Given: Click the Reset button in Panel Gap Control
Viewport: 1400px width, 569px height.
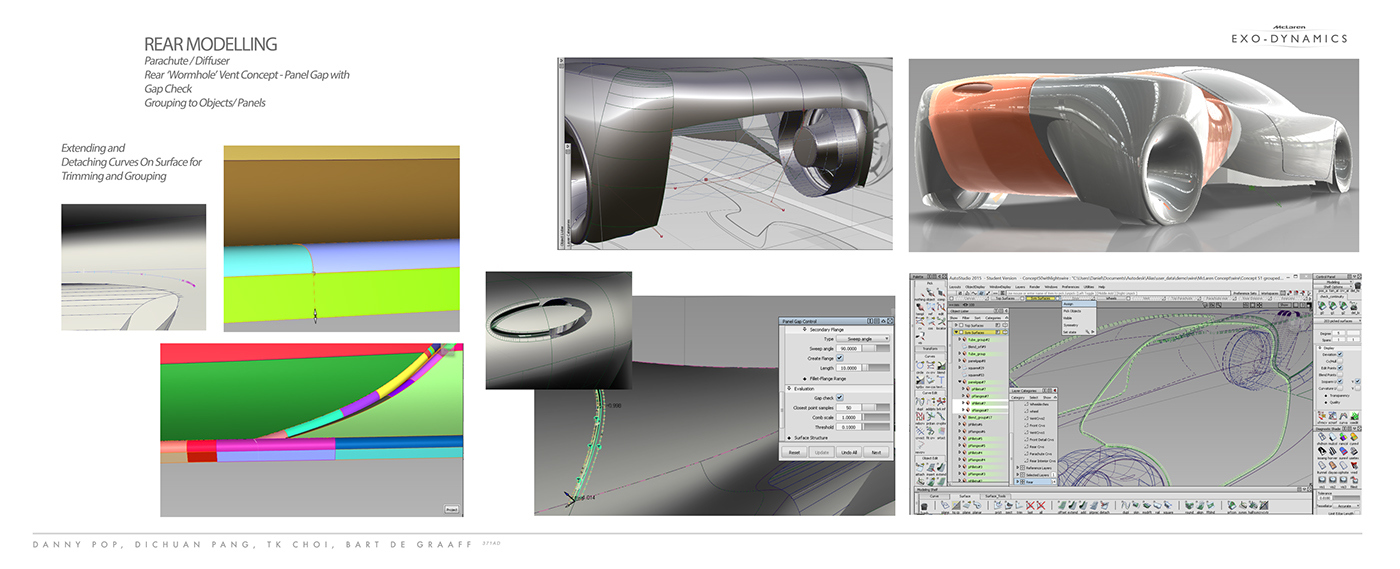Looking at the screenshot, I should (x=794, y=453).
